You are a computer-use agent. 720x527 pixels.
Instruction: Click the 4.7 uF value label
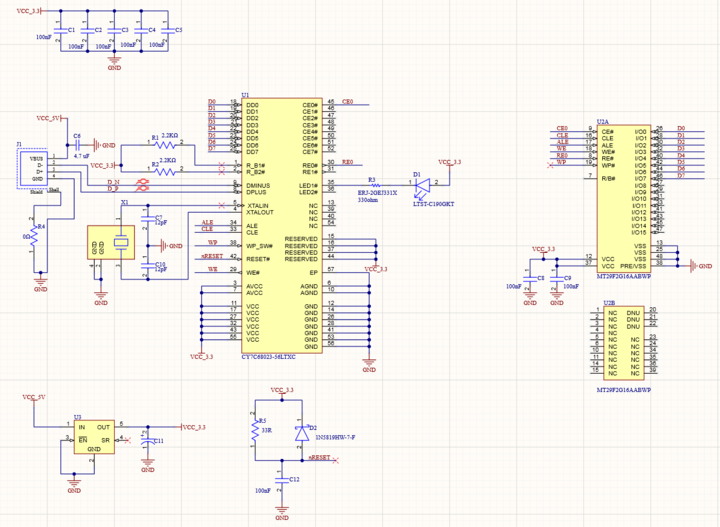click(81, 156)
